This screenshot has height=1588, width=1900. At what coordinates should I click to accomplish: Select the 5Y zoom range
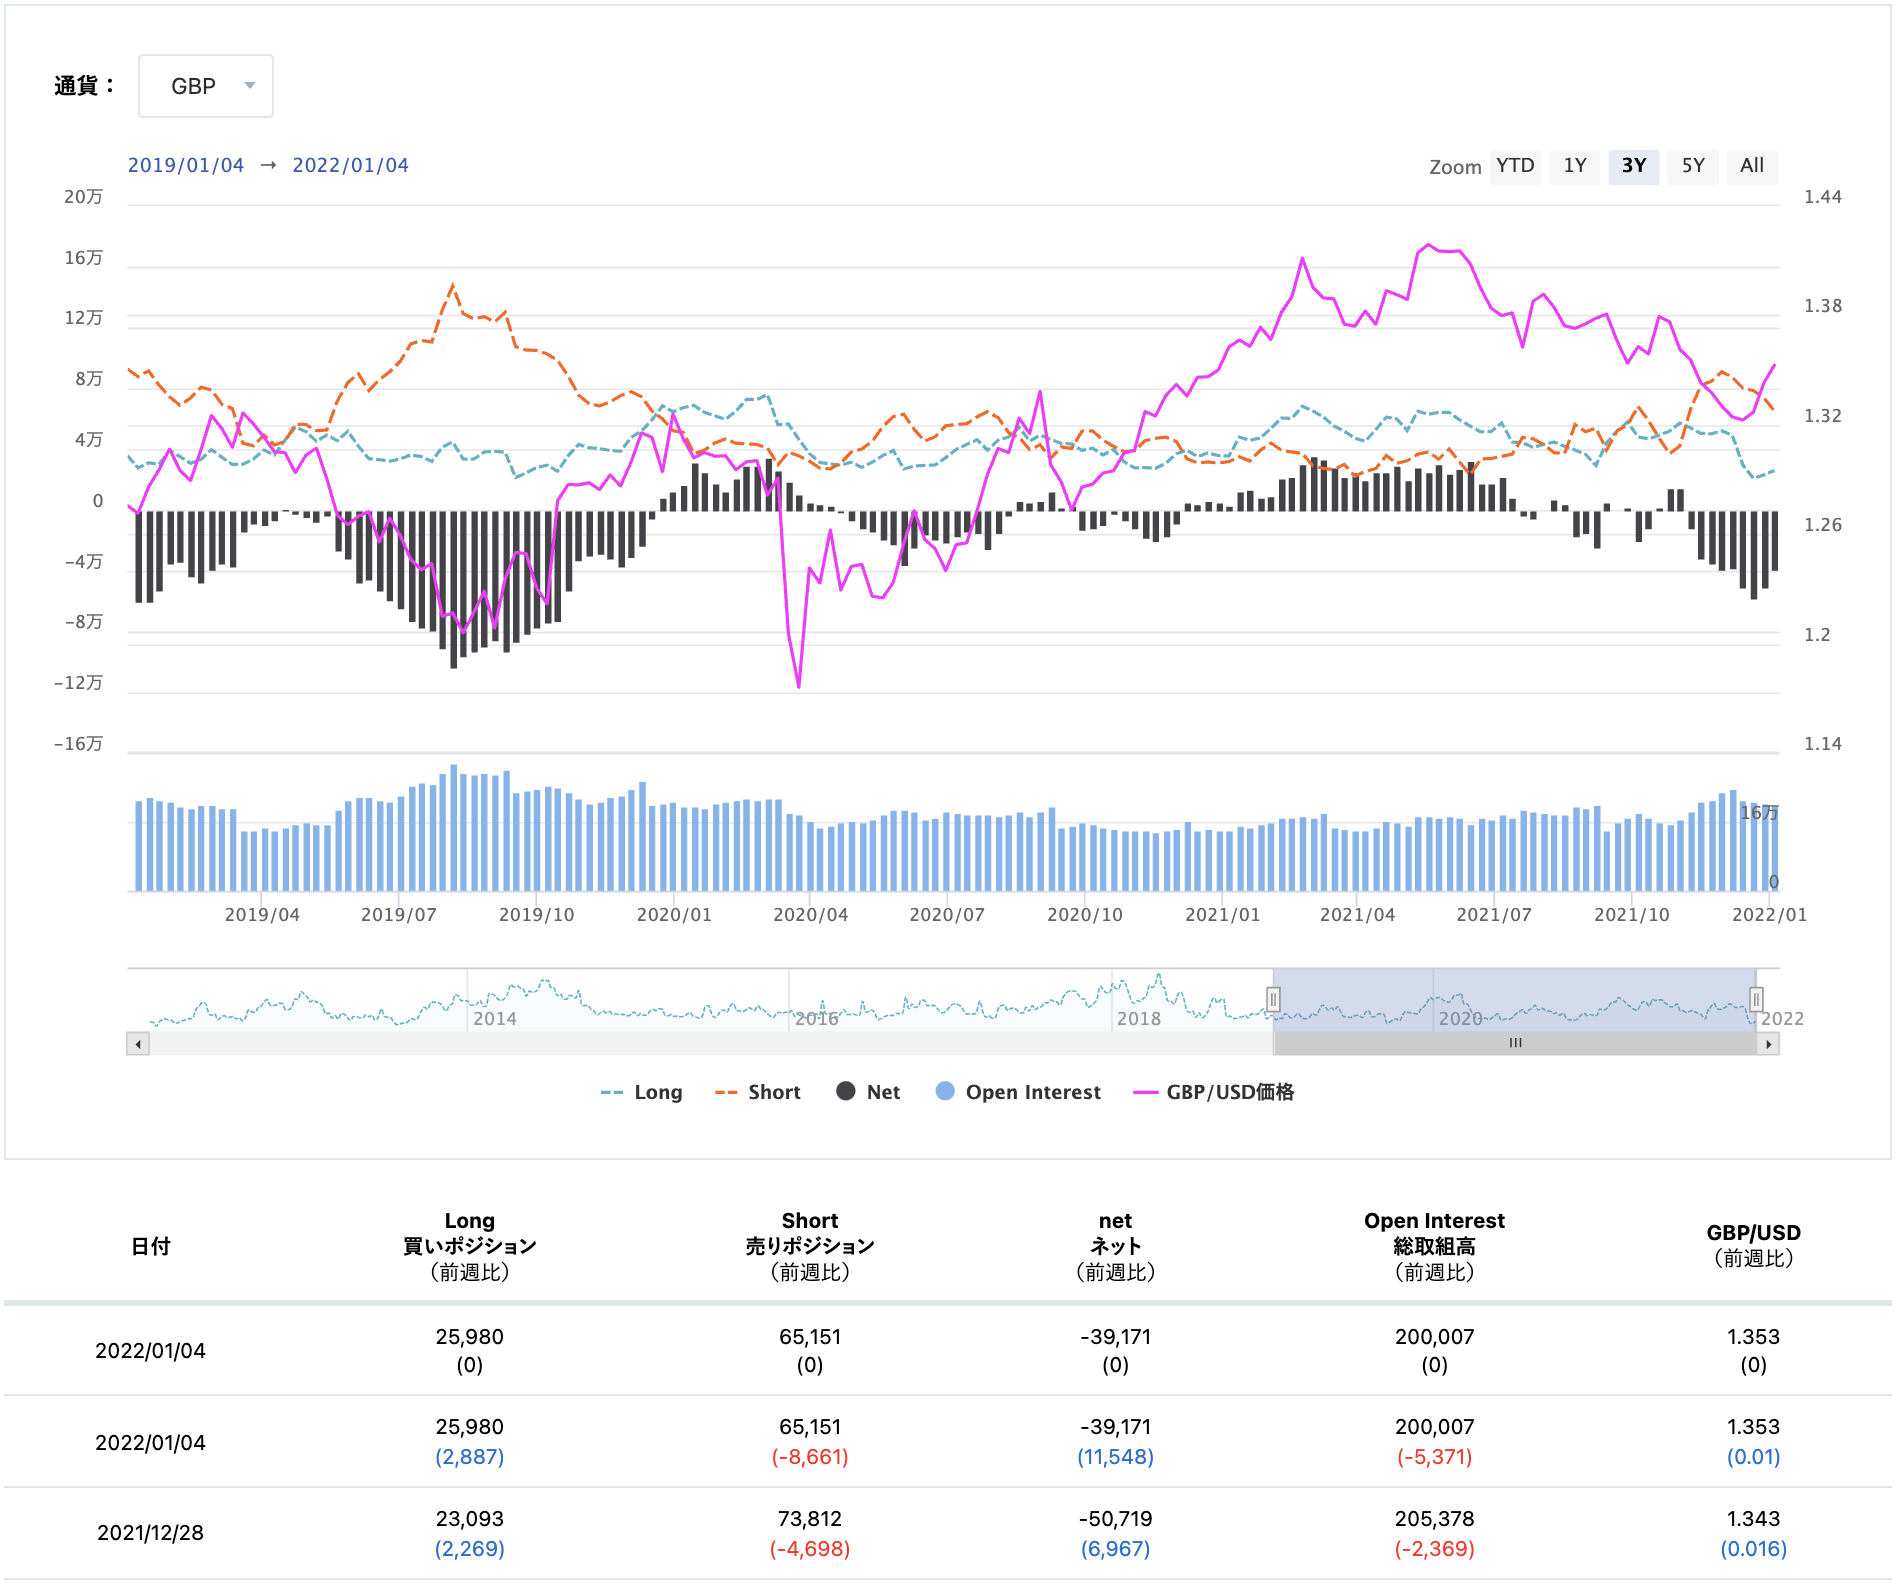pyautogui.click(x=1693, y=166)
